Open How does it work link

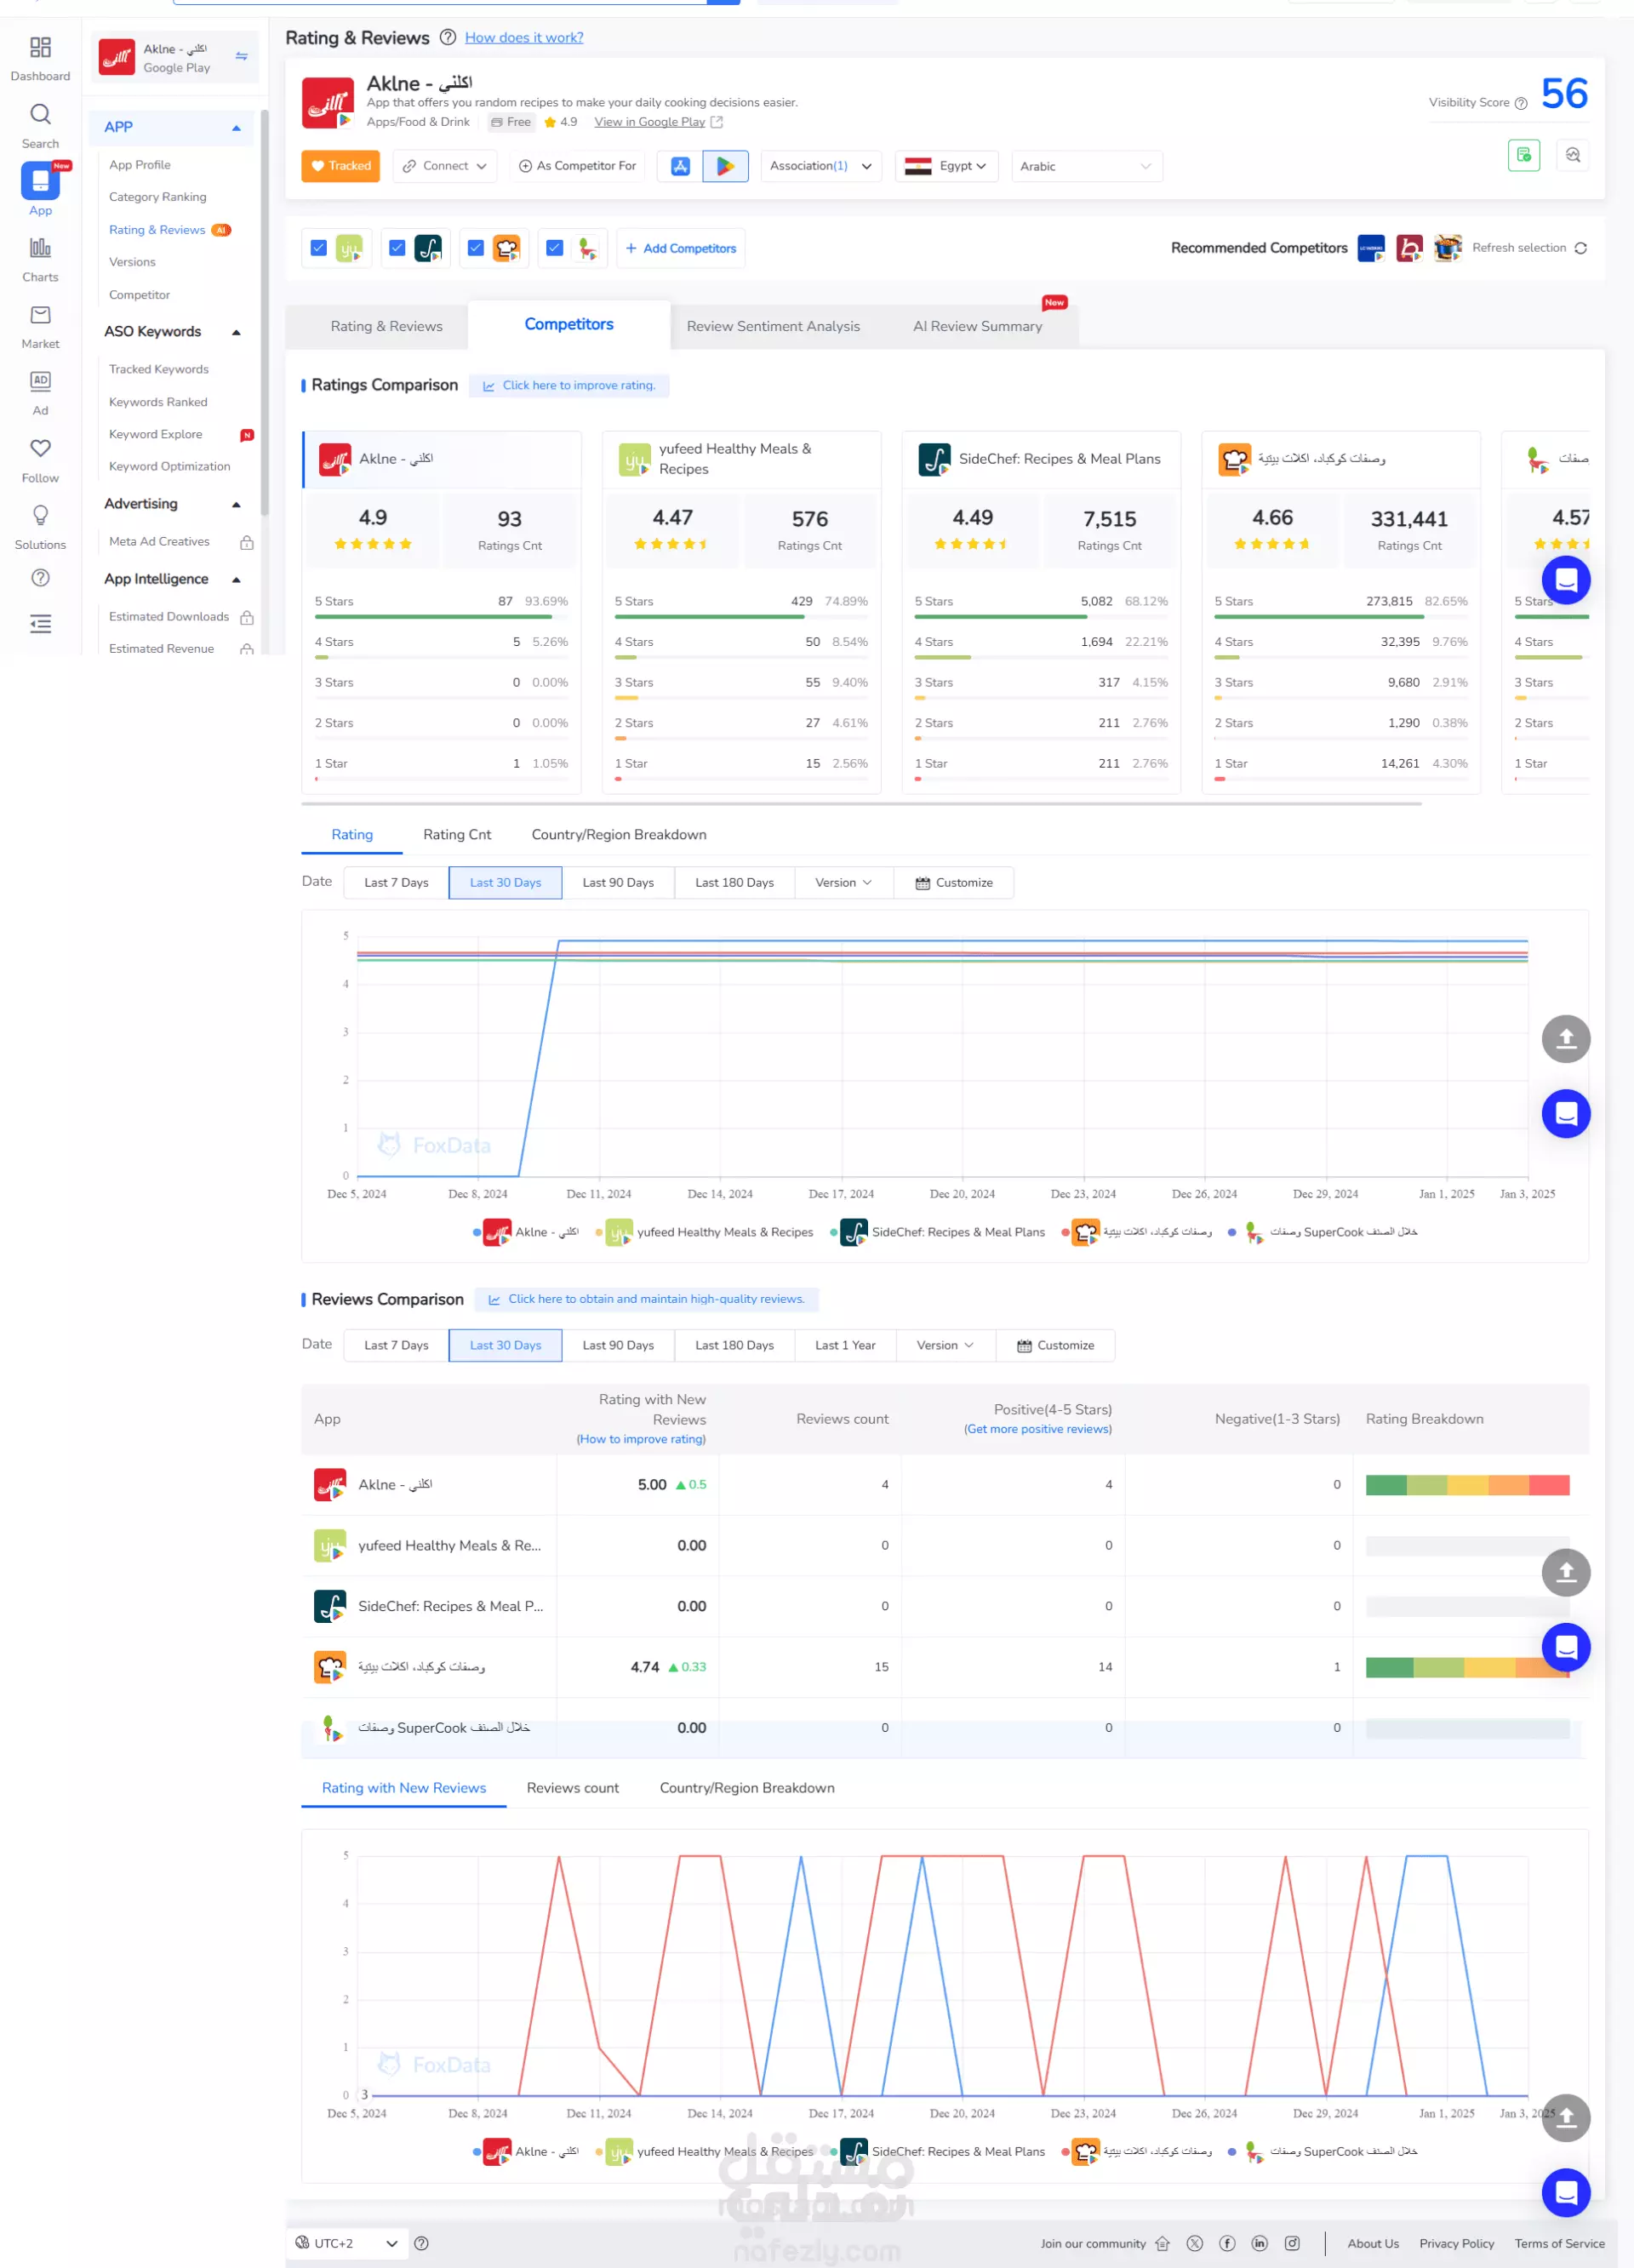(x=524, y=37)
